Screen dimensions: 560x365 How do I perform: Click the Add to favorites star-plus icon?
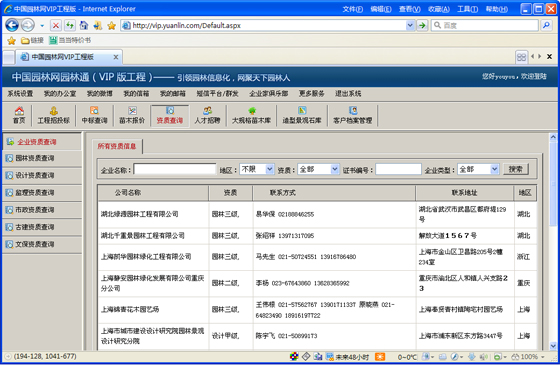coord(98,25)
